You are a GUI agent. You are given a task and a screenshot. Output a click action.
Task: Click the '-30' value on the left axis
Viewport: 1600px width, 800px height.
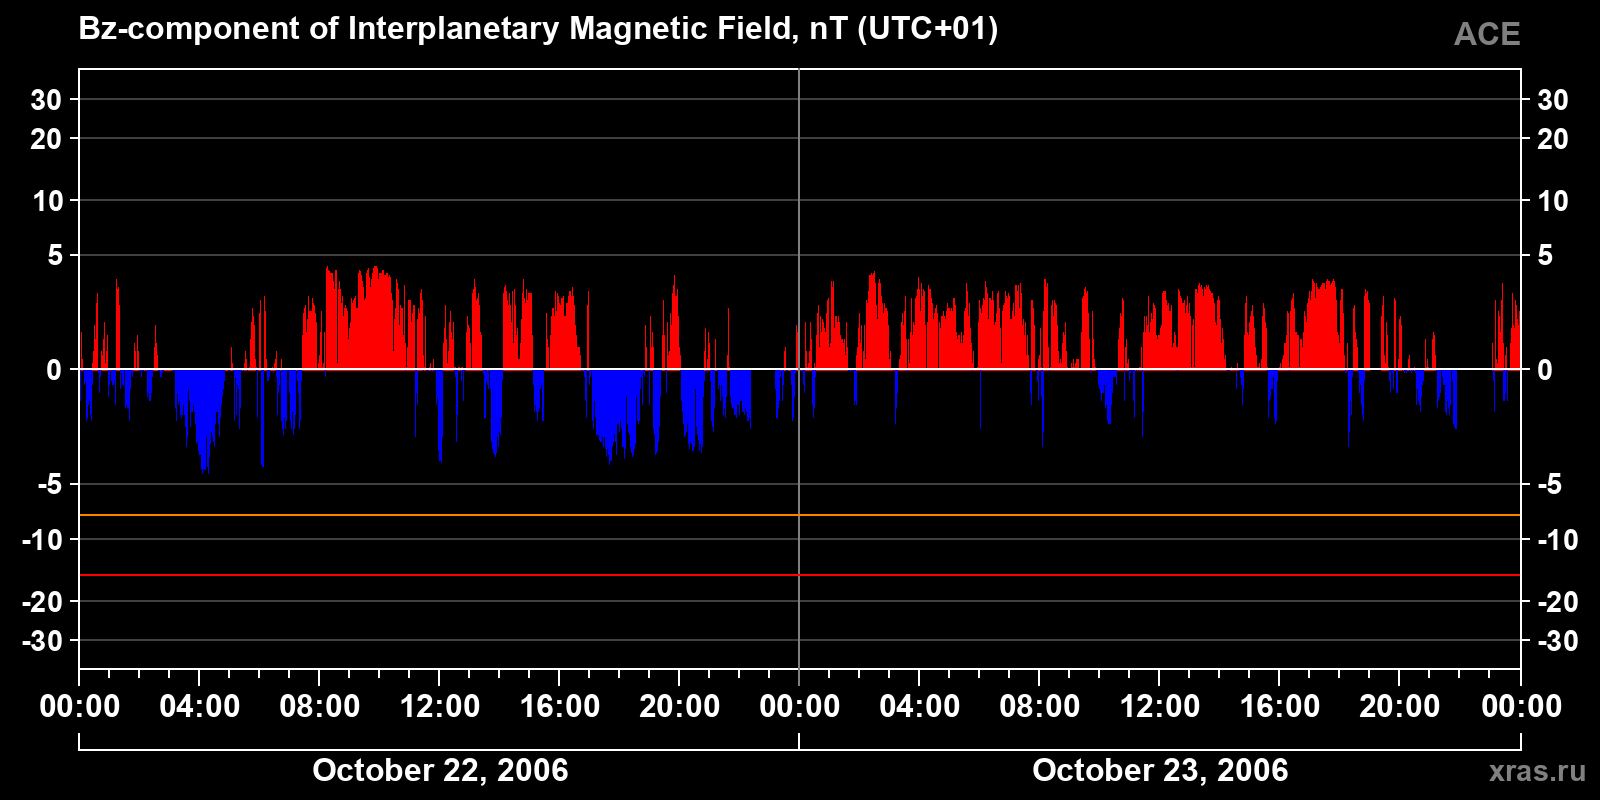43,641
